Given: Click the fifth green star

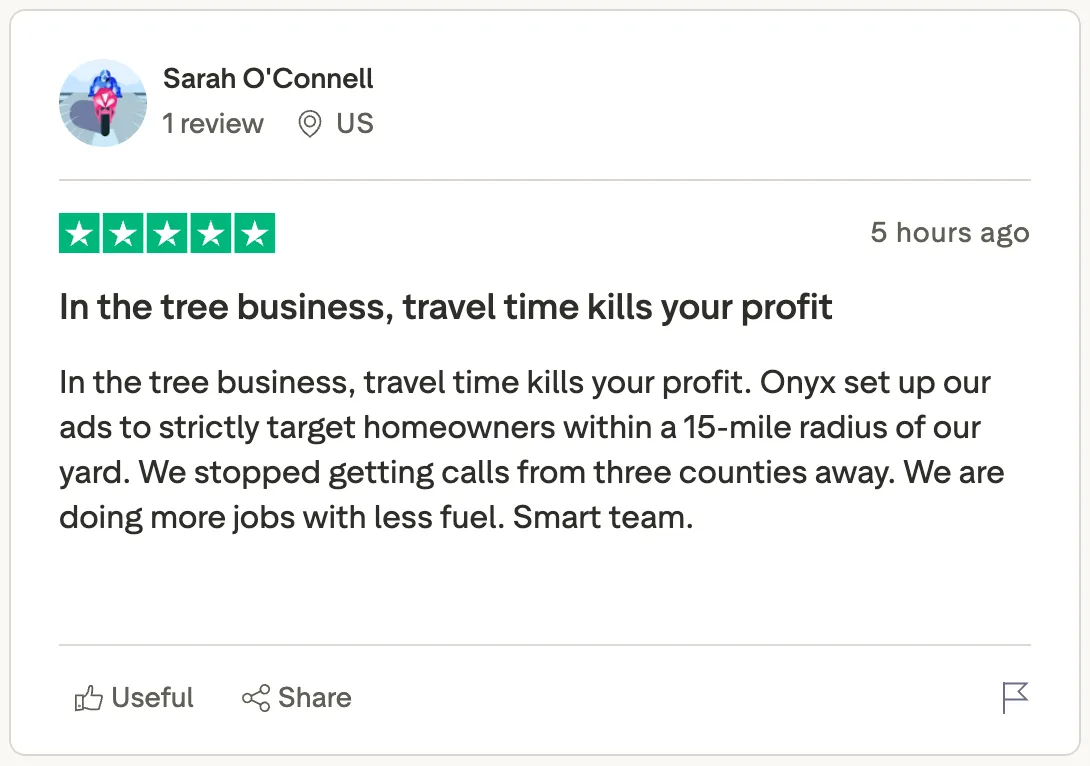Looking at the screenshot, I should pos(255,234).
